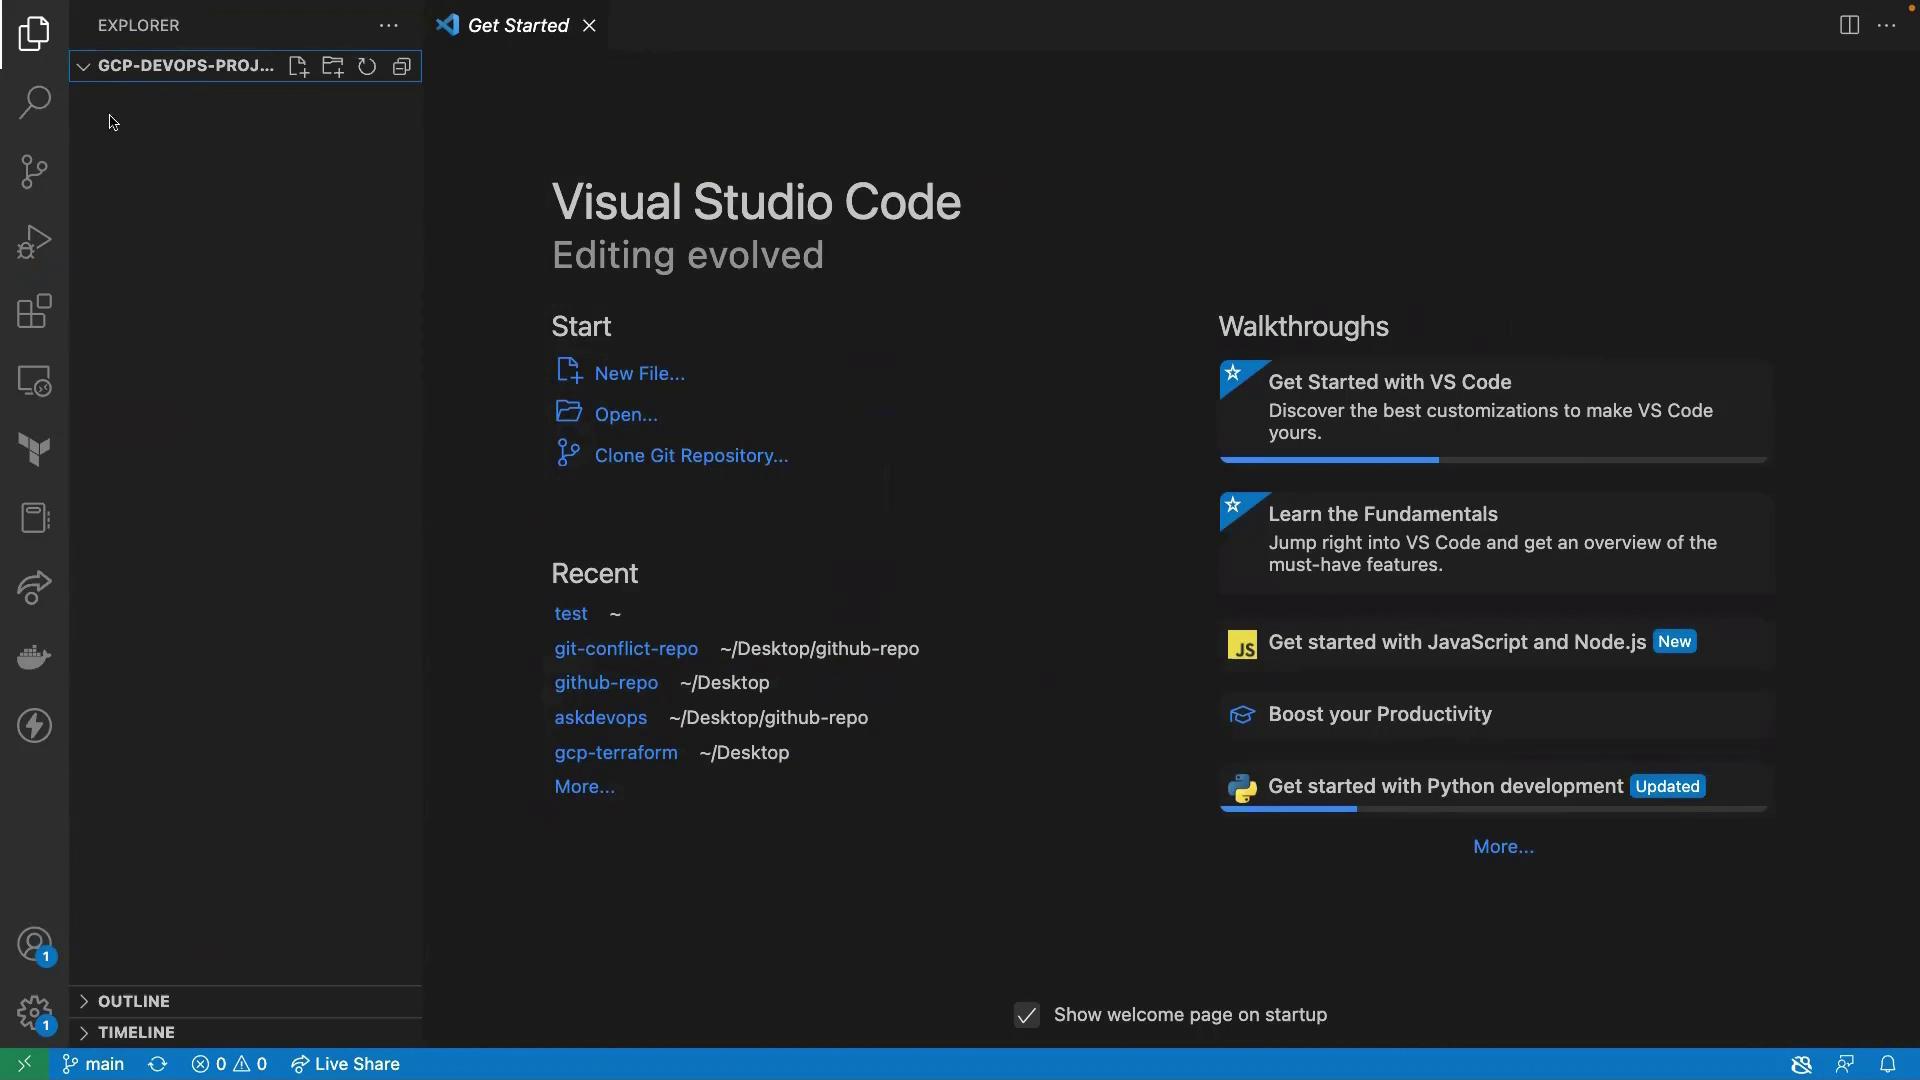Open Explorer views and more actions menu
The width and height of the screenshot is (1920, 1080).
coord(389,26)
